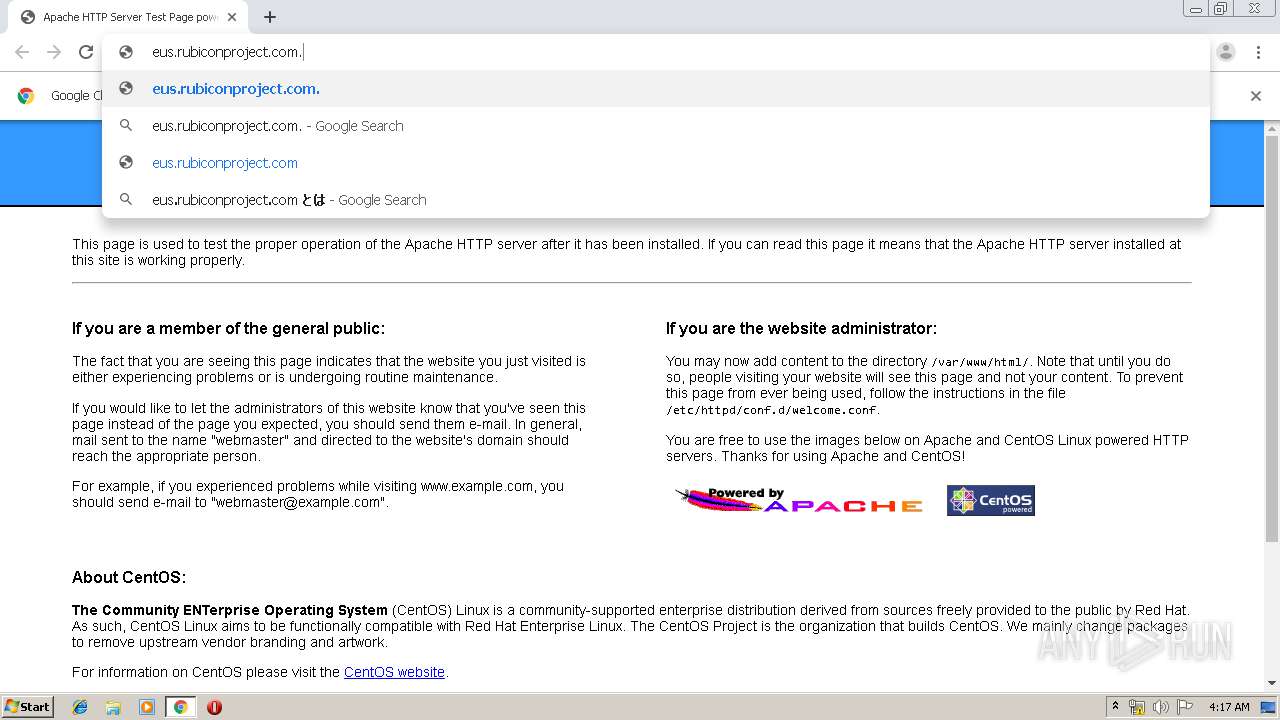The image size is (1280, 720).
Task: Launch Internet Explorer from the taskbar
Action: (80, 707)
